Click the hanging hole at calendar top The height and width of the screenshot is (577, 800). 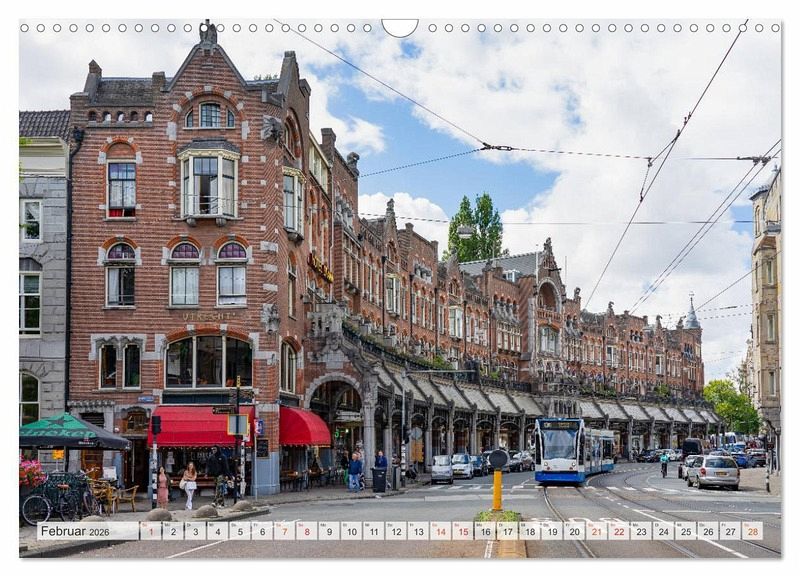click(400, 27)
